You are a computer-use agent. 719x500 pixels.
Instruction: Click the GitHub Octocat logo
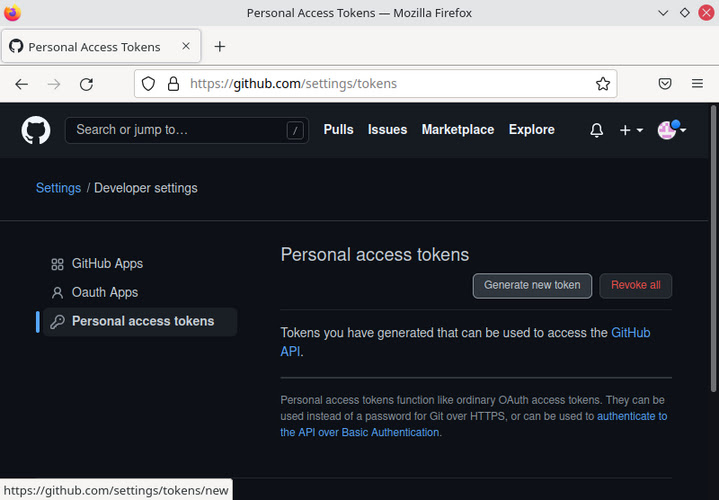36,130
